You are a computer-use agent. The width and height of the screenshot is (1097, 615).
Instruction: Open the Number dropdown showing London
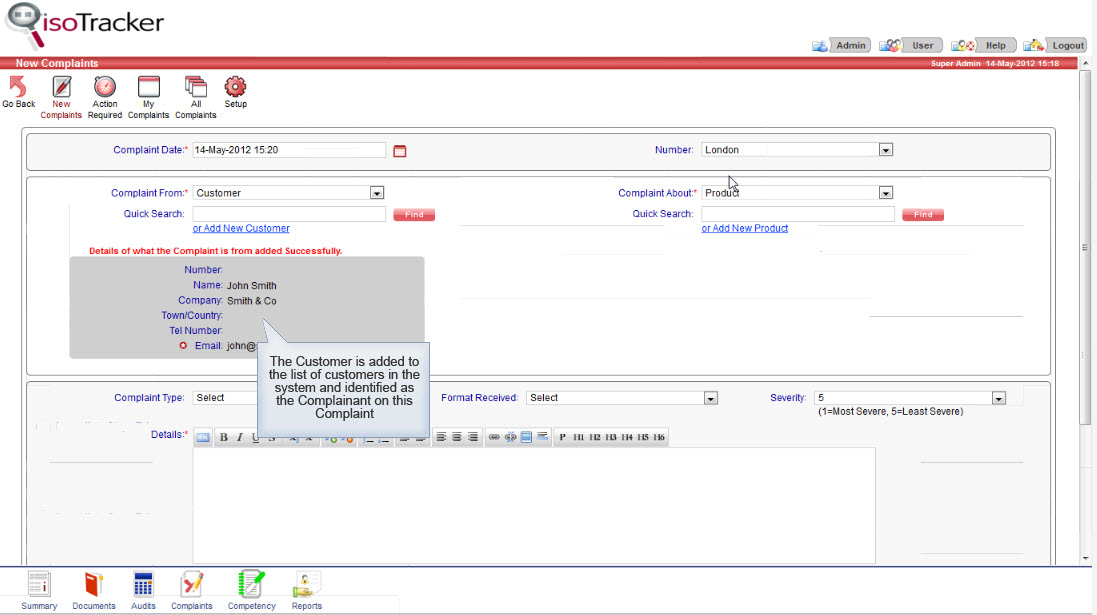click(x=886, y=150)
